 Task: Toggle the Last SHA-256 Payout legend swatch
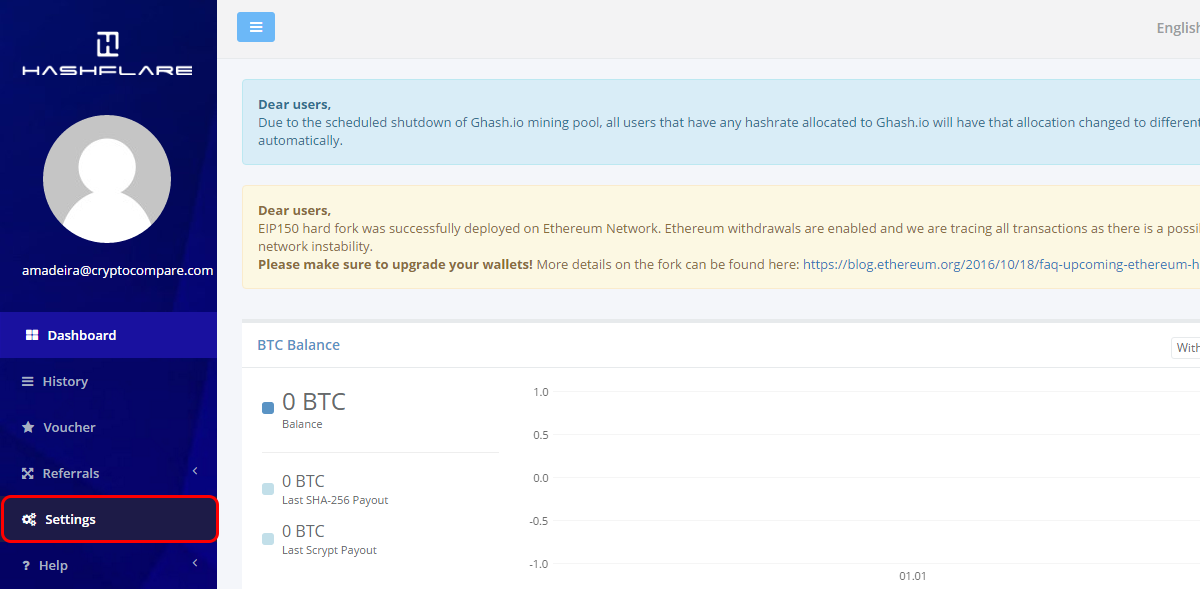[x=268, y=489]
